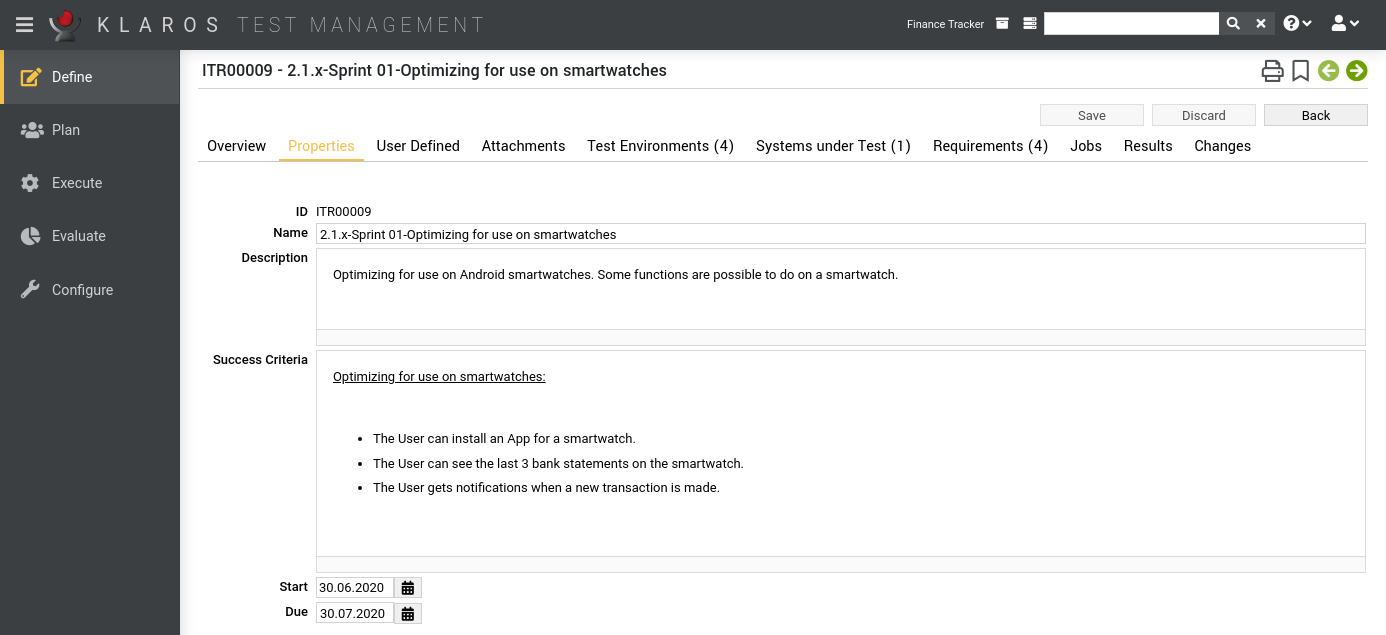Image resolution: width=1386 pixels, height=635 pixels.
Task: Expand the user account dropdown
Action: [x=1345, y=24]
